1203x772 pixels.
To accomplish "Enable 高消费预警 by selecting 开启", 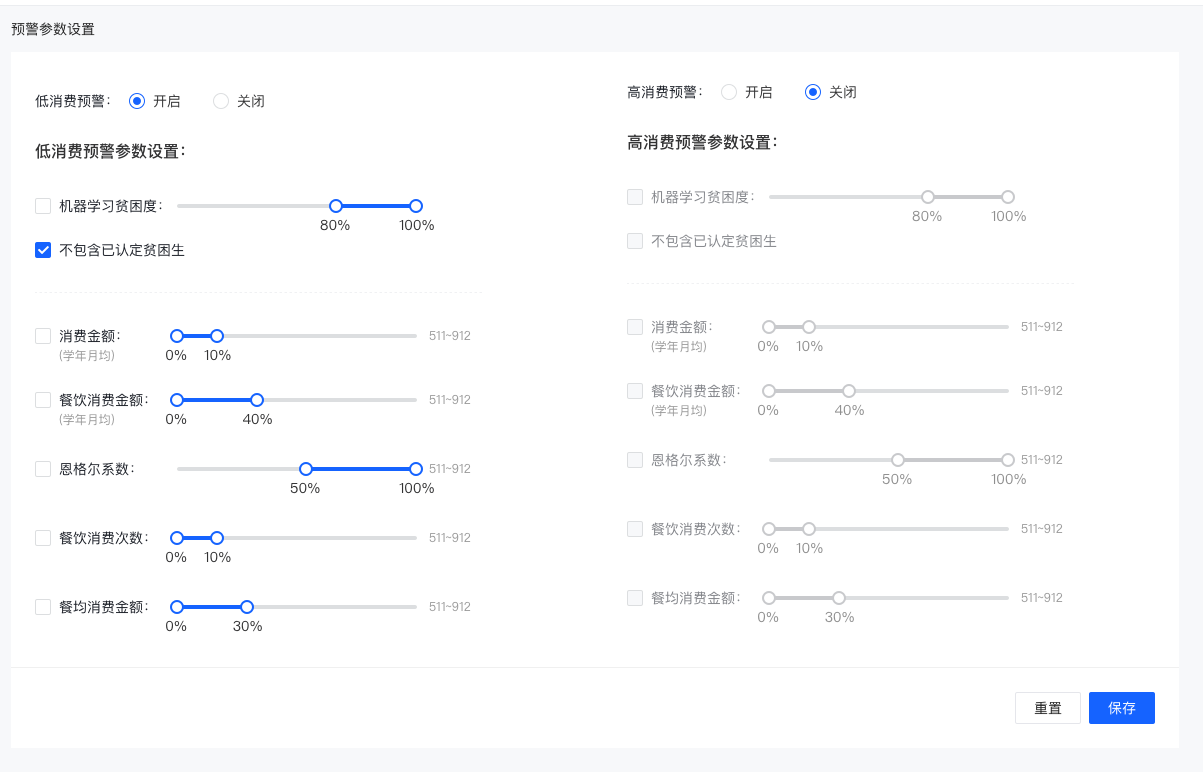I will click(729, 92).
